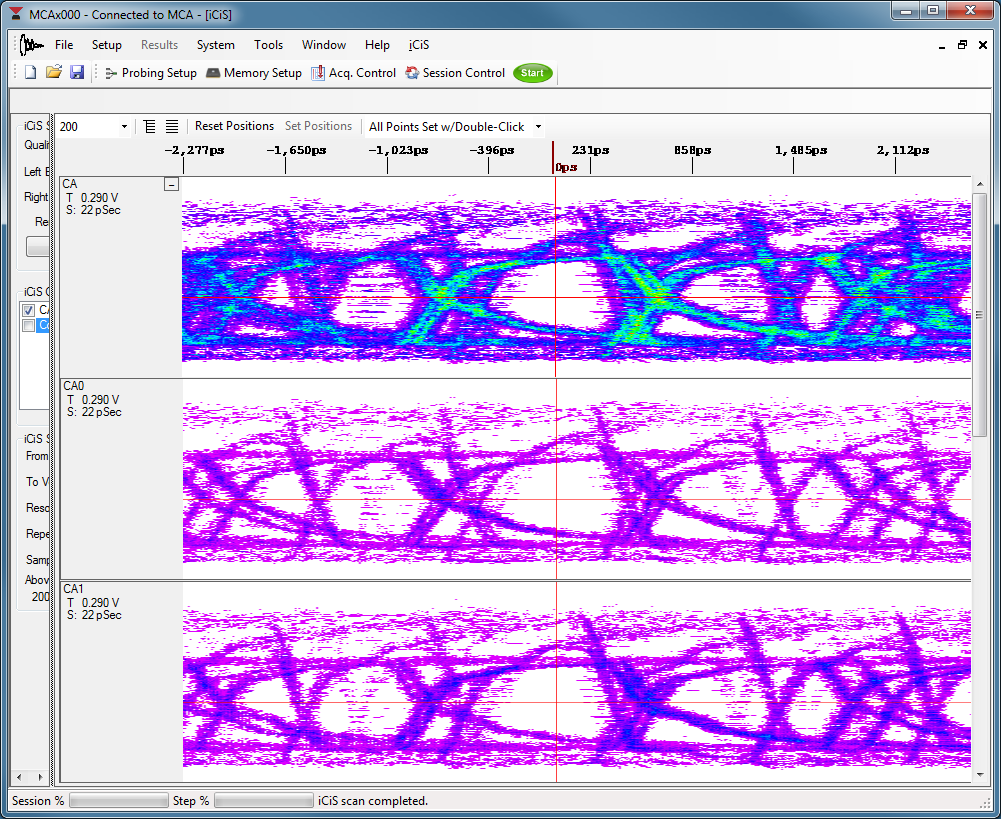Image resolution: width=1001 pixels, height=819 pixels.
Task: Open the 200 value dropdown arrow
Action: (124, 127)
